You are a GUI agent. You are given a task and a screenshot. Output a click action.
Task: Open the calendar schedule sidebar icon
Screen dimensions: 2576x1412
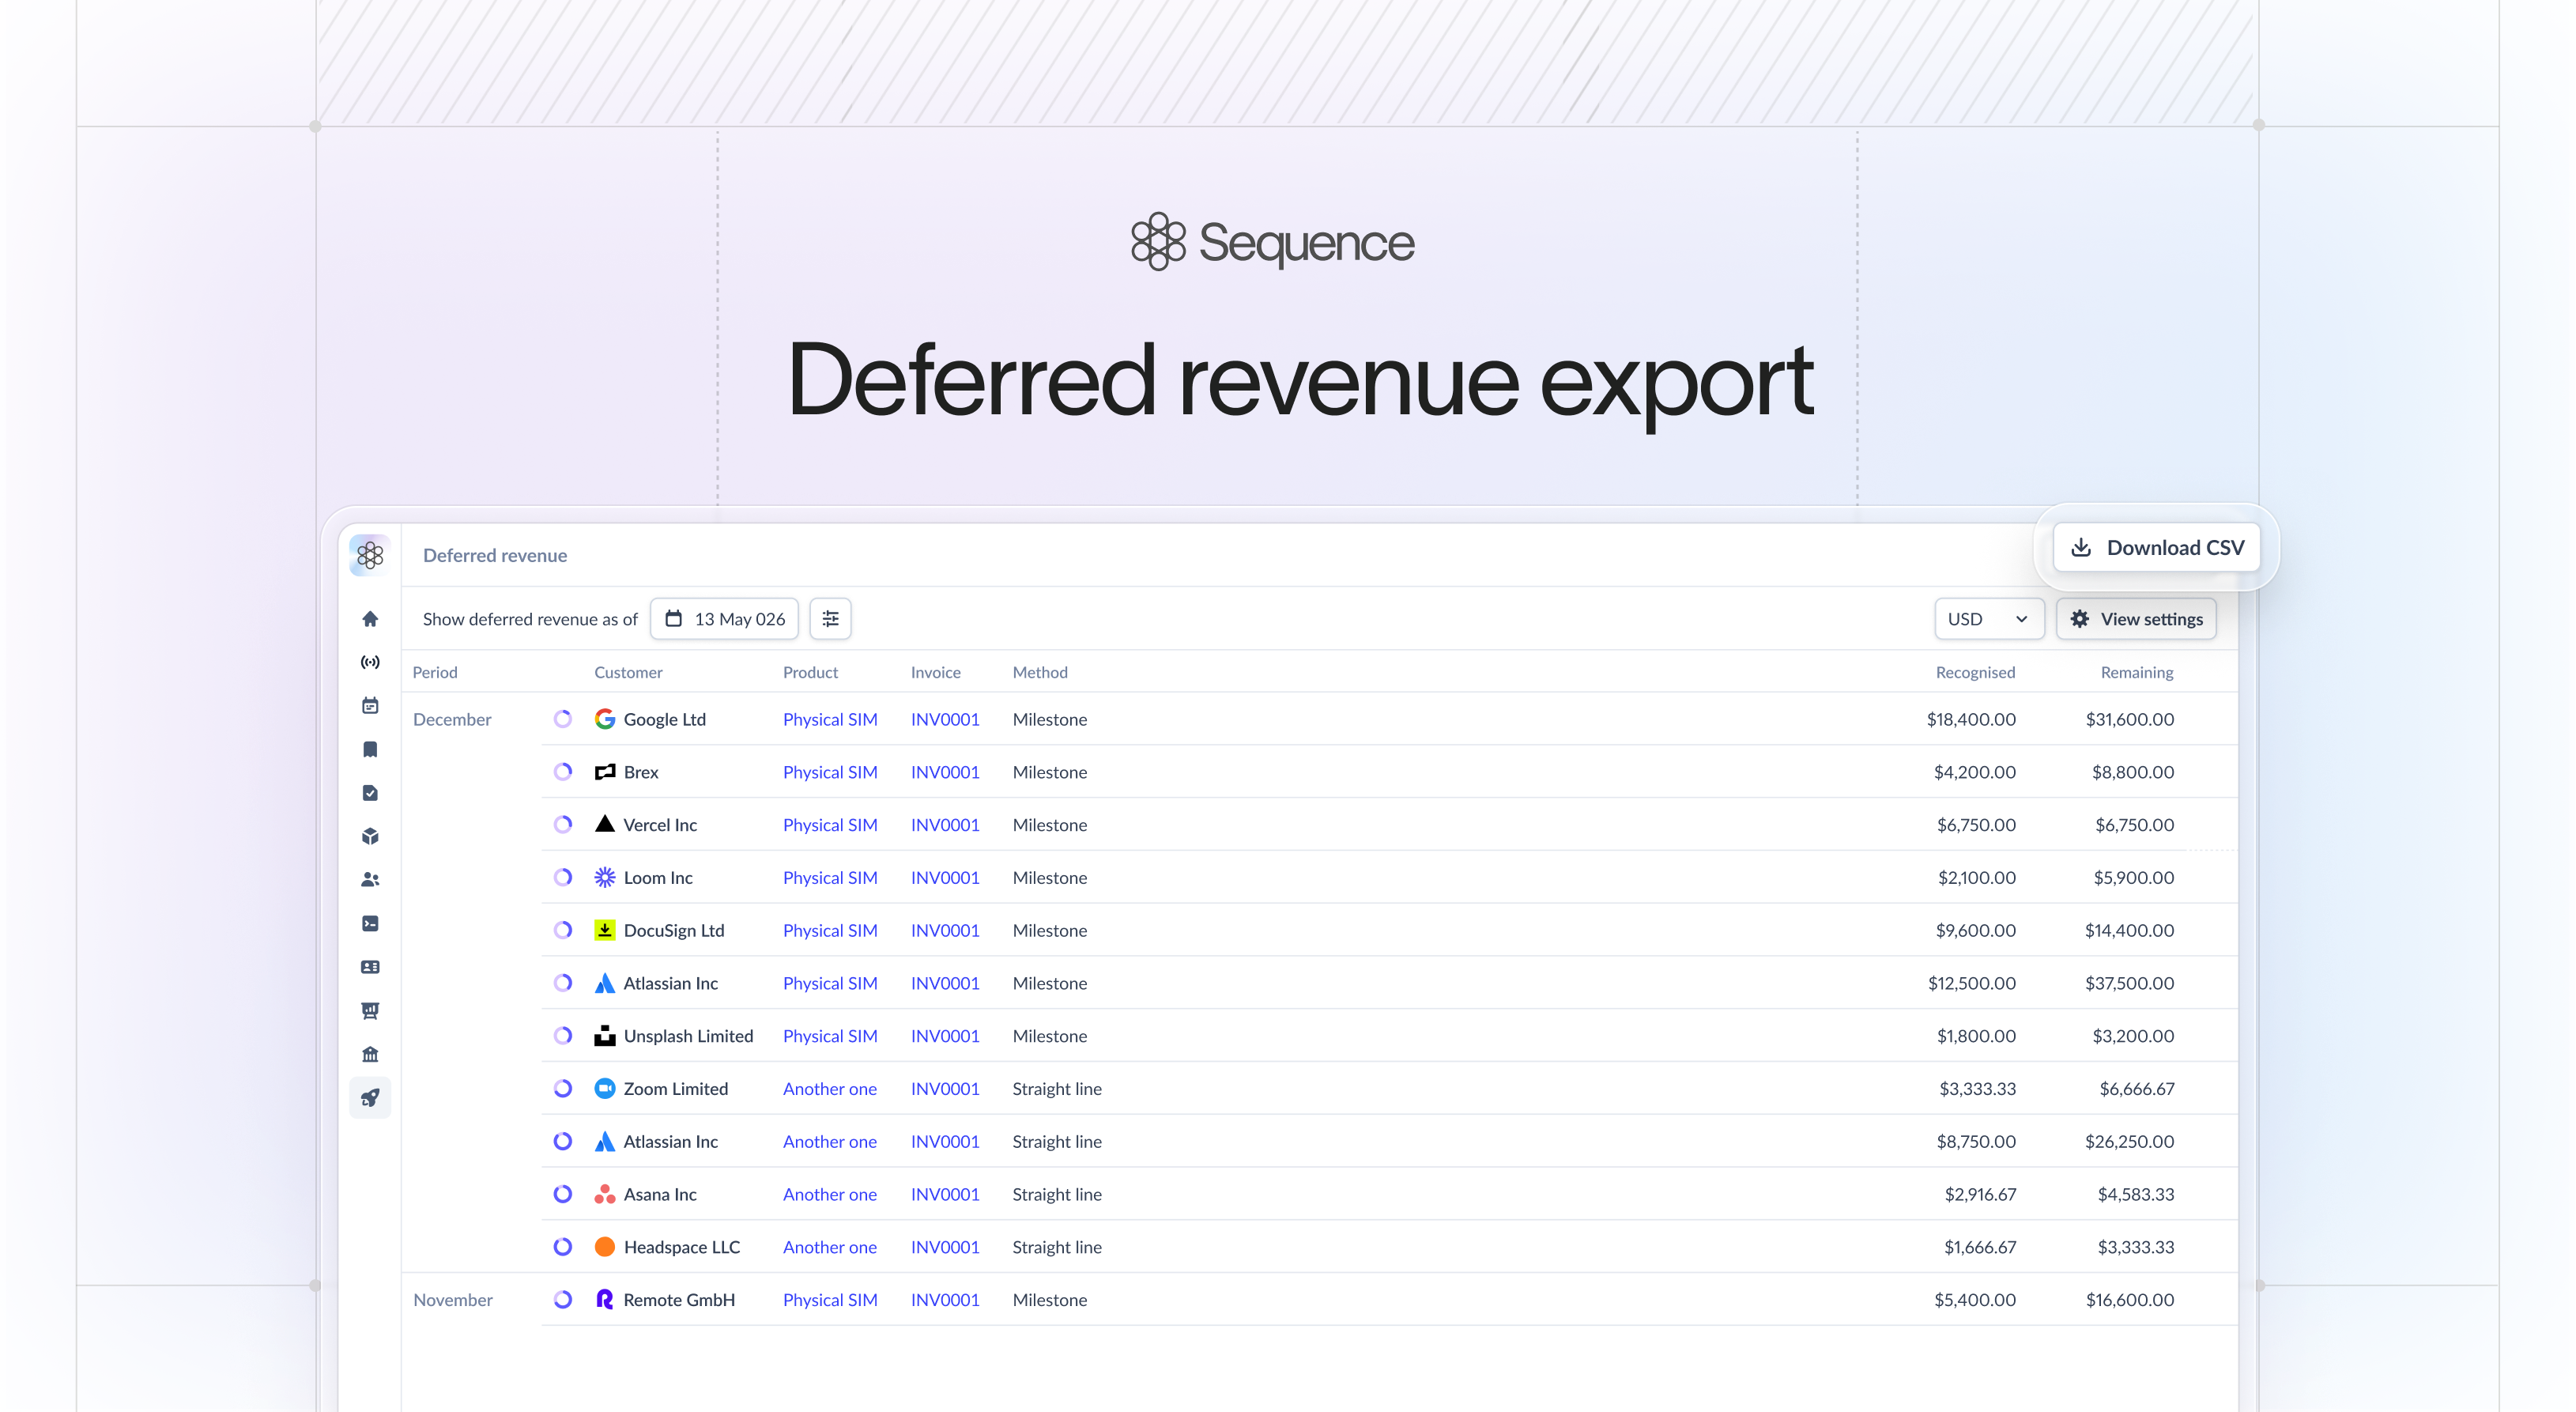click(370, 706)
